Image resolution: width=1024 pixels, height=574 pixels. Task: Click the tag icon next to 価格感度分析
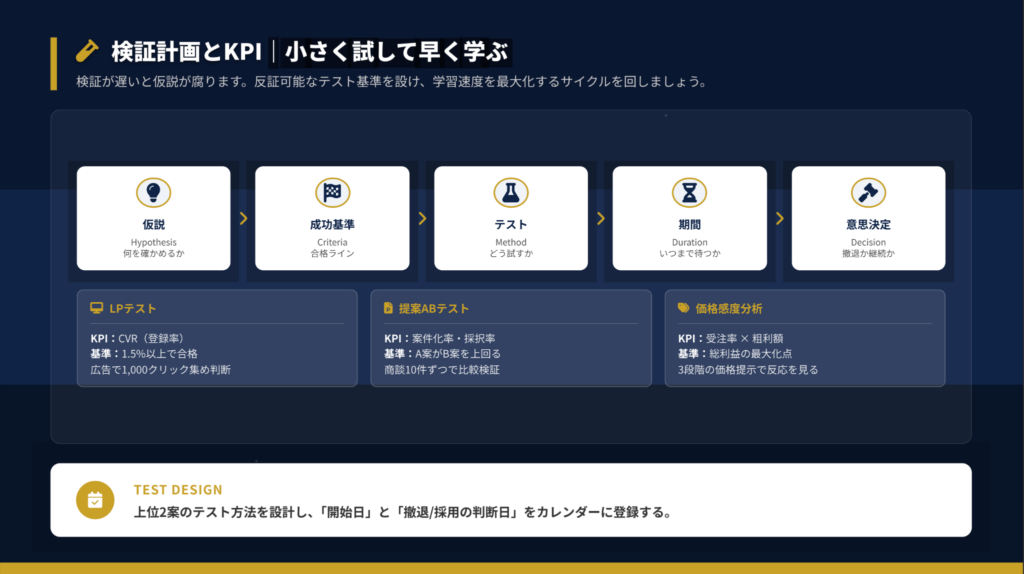[683, 308]
